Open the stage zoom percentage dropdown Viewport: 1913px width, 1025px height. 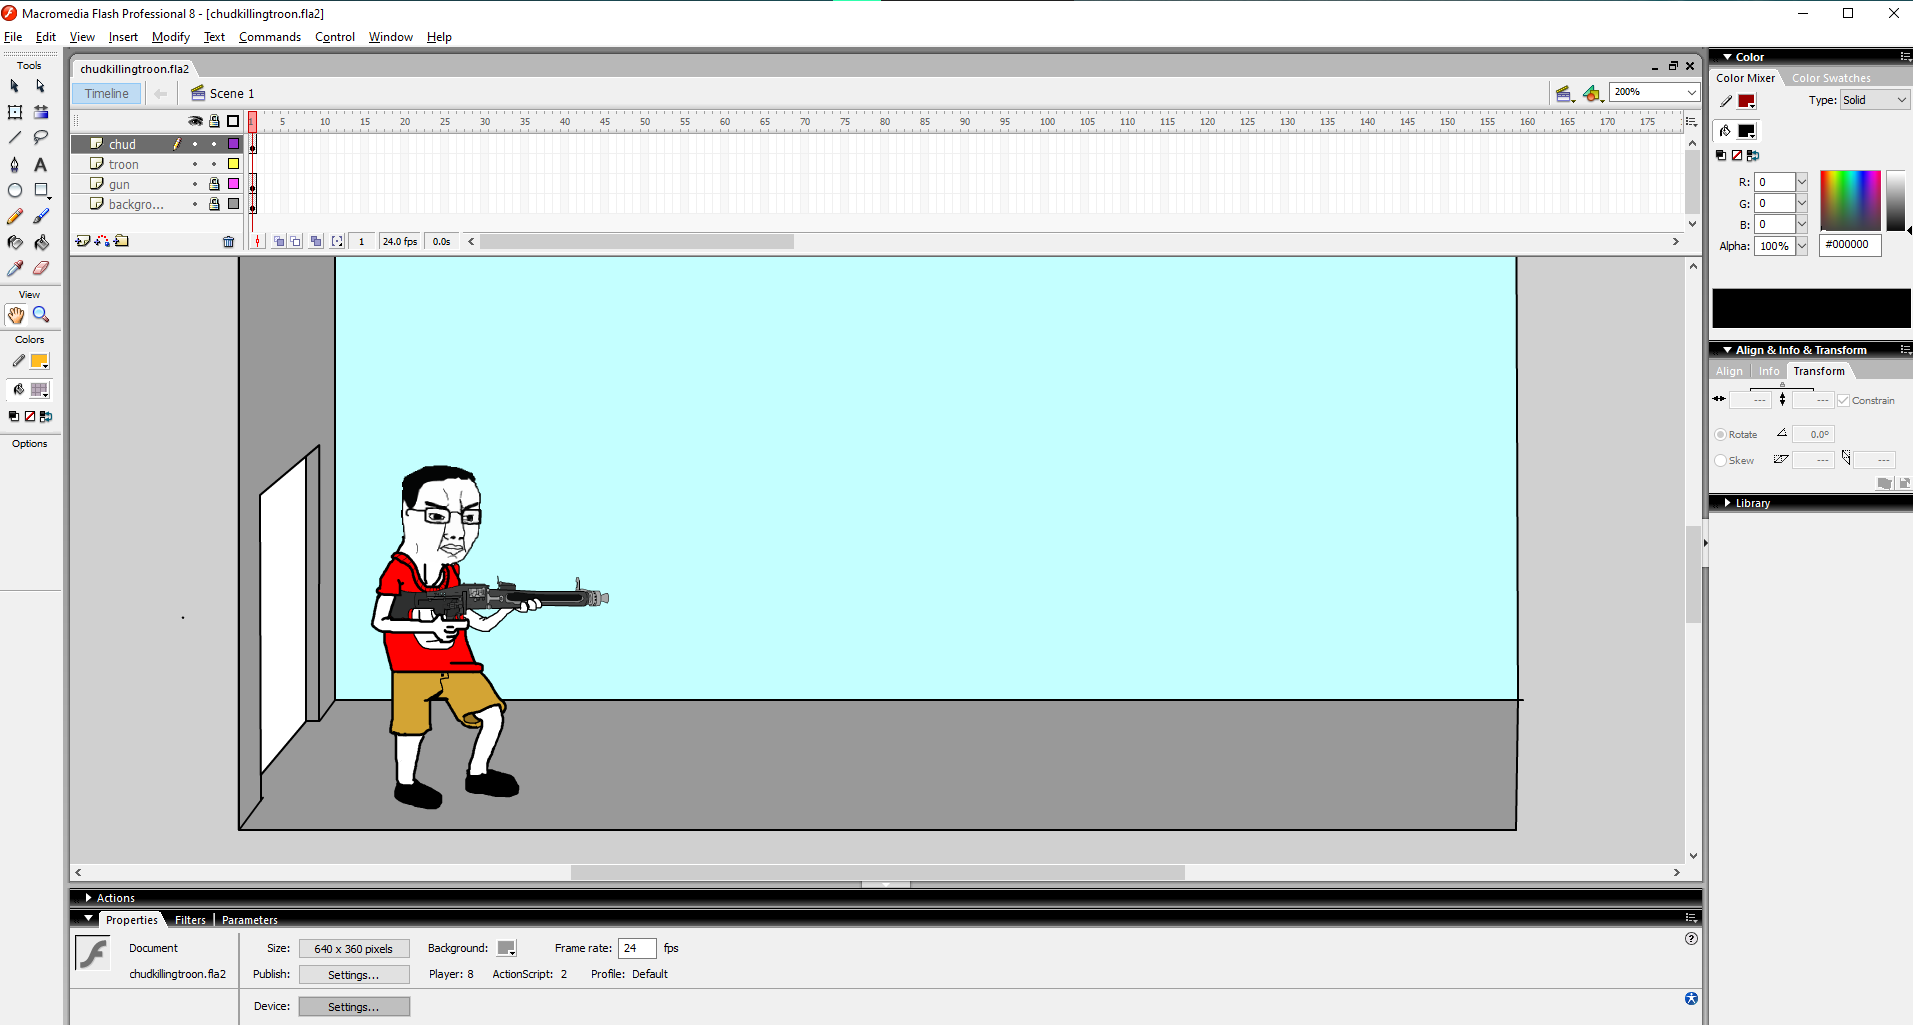click(1692, 92)
